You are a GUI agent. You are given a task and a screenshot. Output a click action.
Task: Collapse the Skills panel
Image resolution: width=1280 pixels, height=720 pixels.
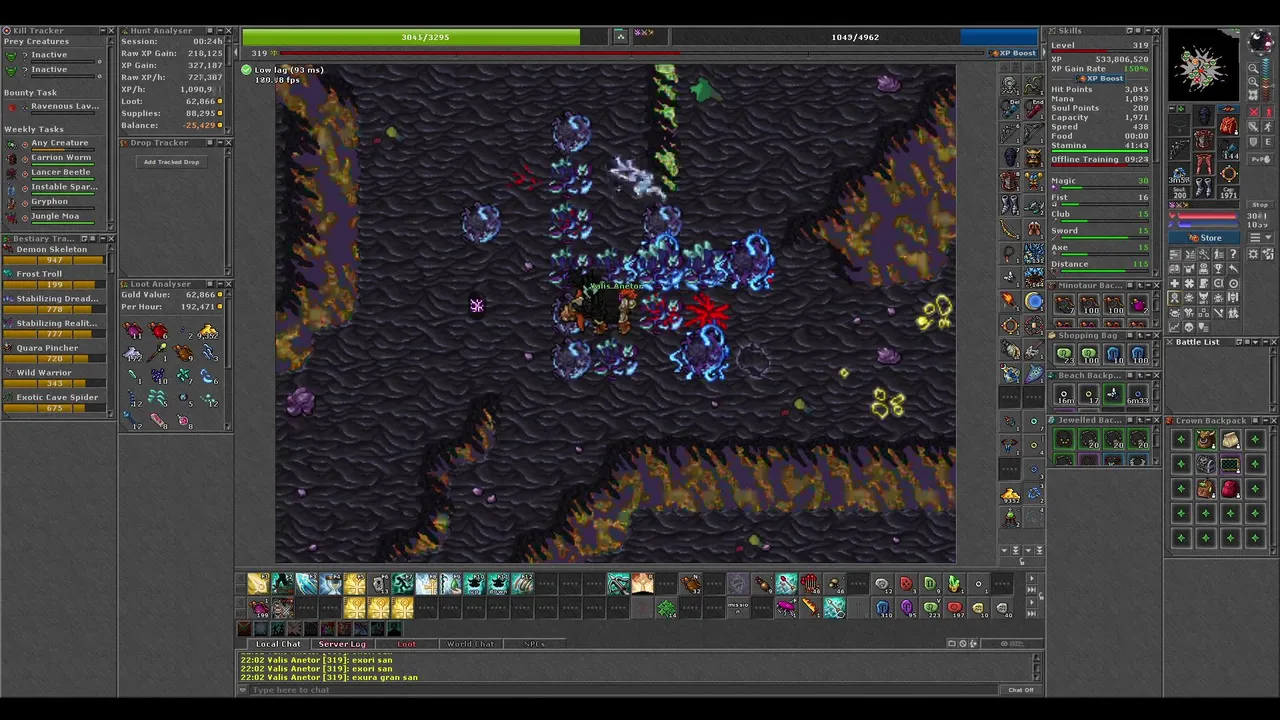pyautogui.click(x=1147, y=31)
